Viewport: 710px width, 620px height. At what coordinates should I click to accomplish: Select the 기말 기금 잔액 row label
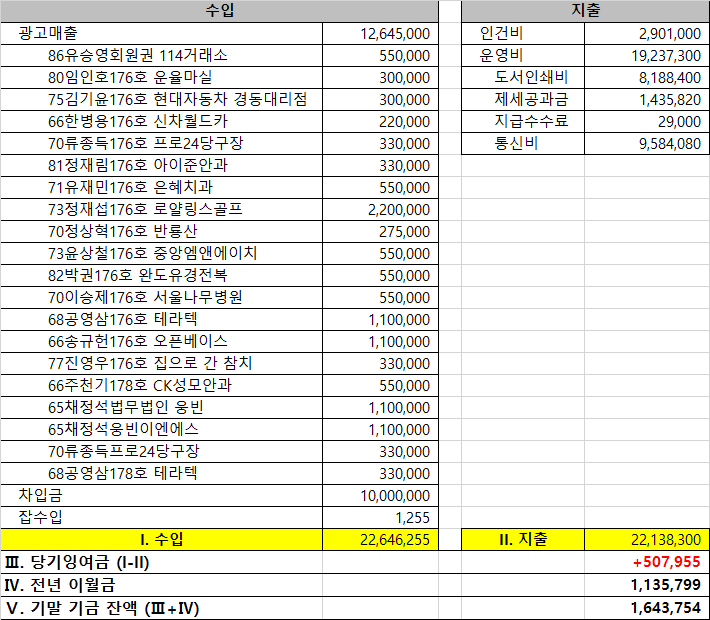pyautogui.click(x=102, y=608)
